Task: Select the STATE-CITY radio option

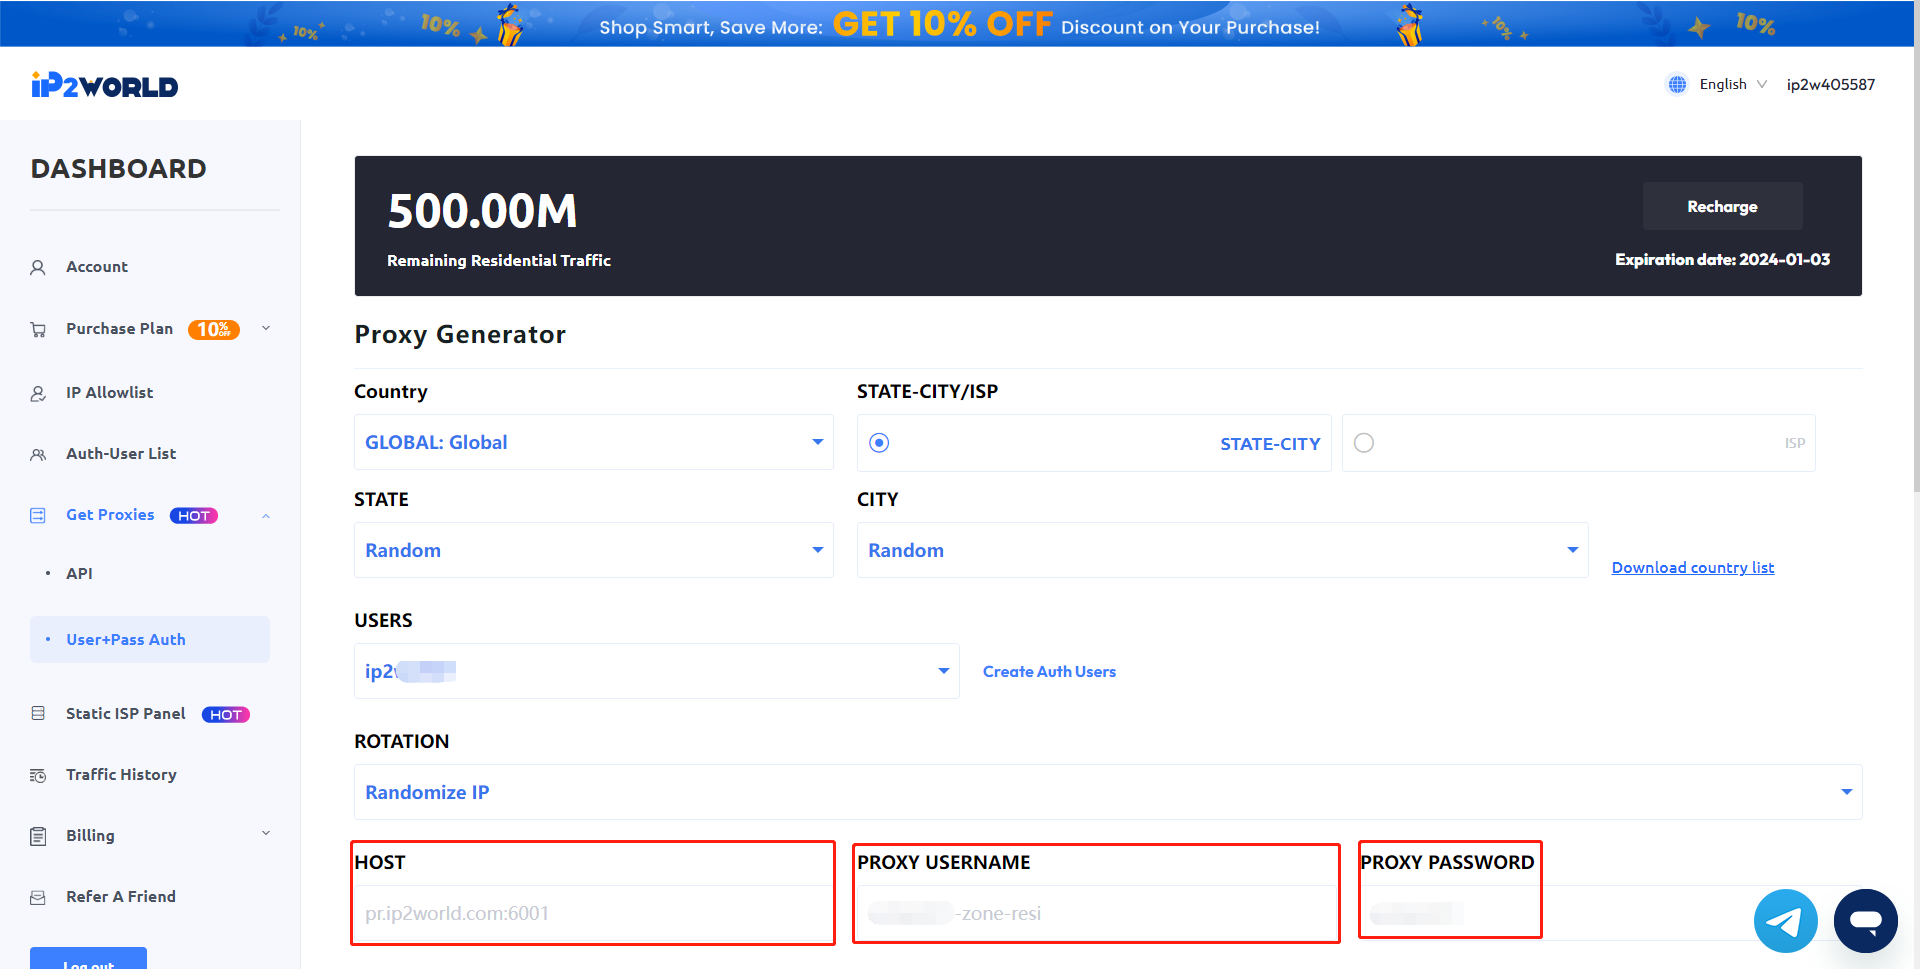Action: pyautogui.click(x=879, y=443)
